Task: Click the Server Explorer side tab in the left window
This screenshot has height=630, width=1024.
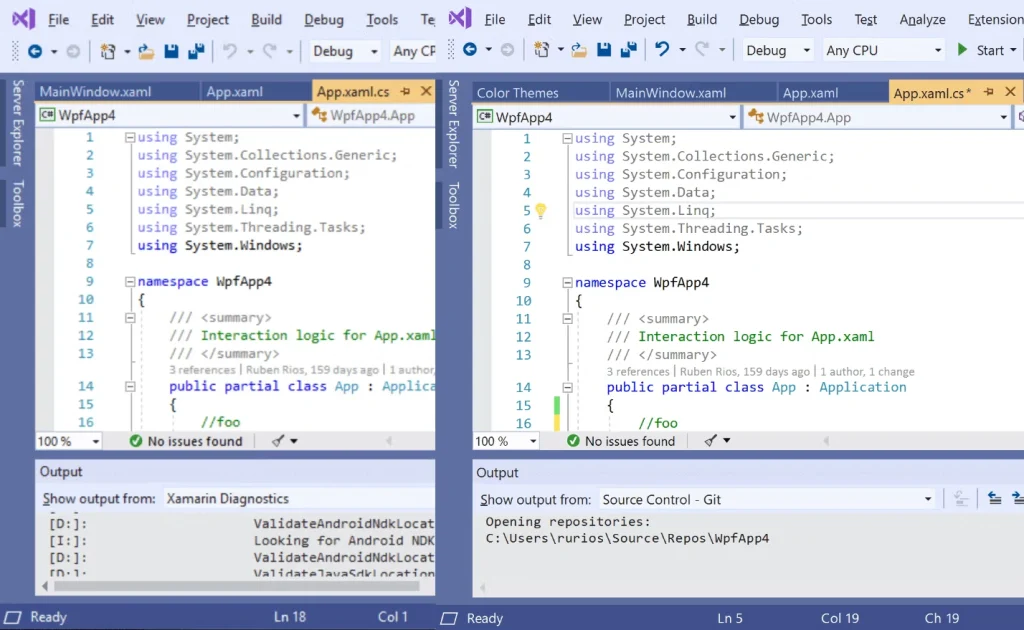Action: tap(17, 123)
